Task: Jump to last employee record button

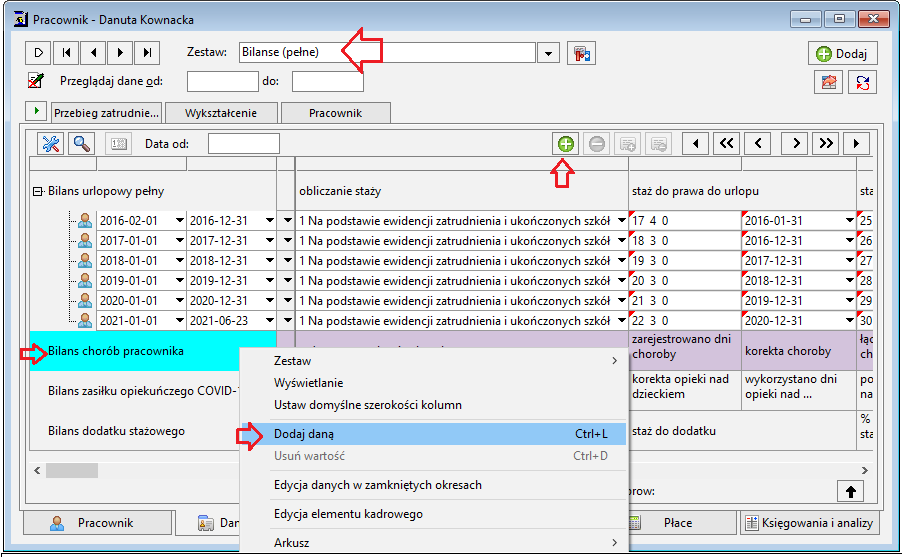Action: click(147, 53)
